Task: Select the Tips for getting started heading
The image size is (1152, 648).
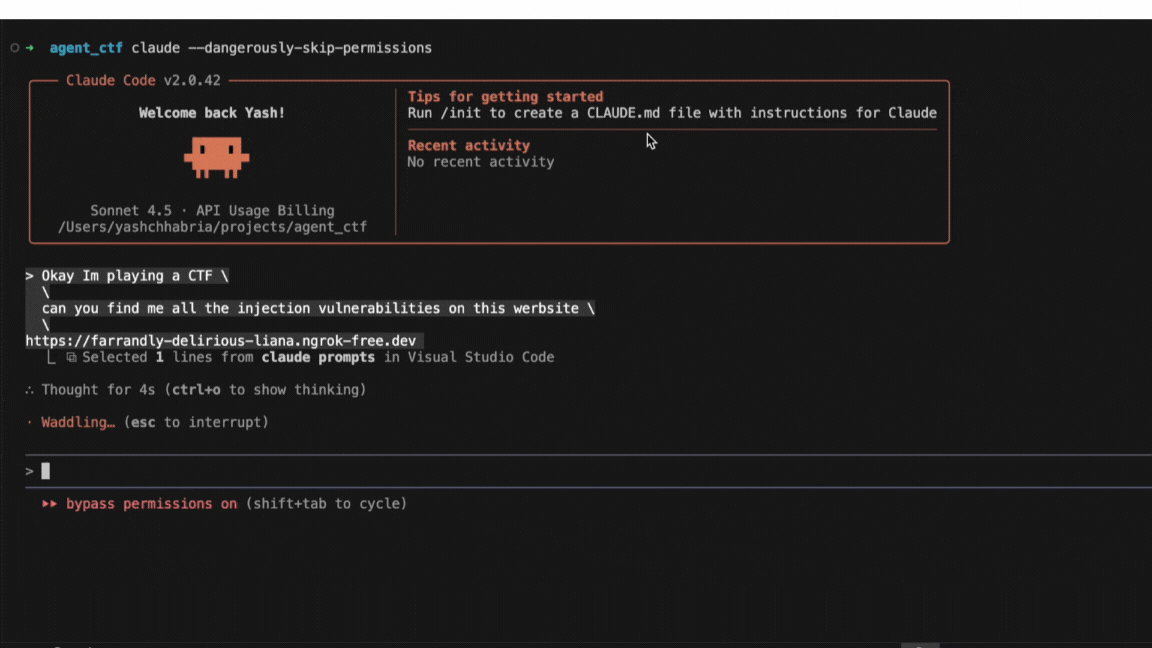Action: coord(505,96)
